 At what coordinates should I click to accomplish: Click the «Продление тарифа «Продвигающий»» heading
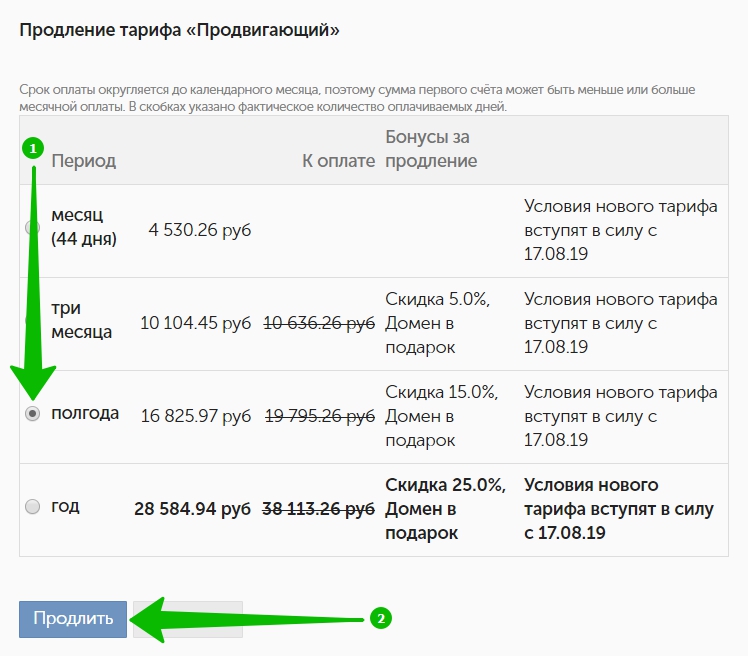(x=179, y=30)
